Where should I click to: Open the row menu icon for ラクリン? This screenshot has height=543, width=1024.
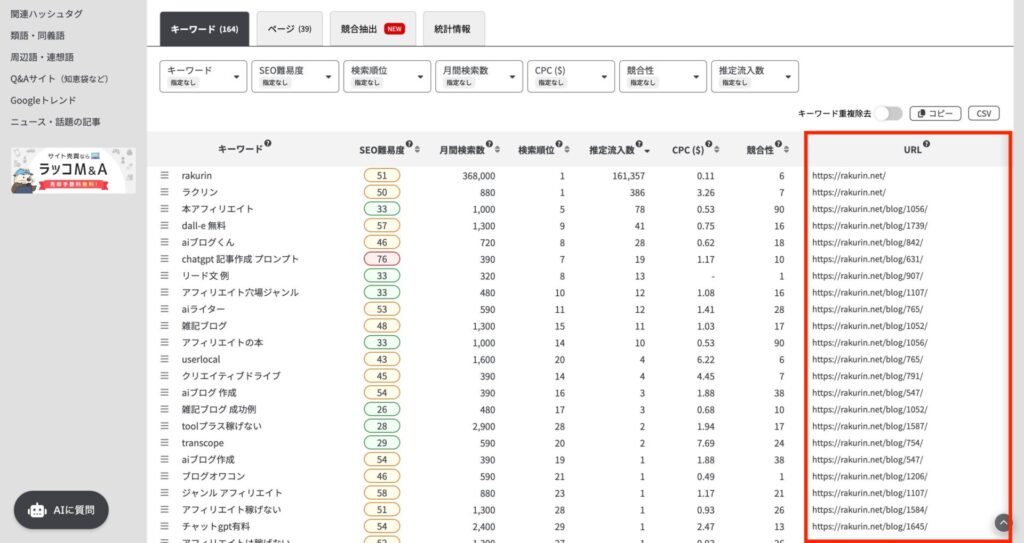165,192
